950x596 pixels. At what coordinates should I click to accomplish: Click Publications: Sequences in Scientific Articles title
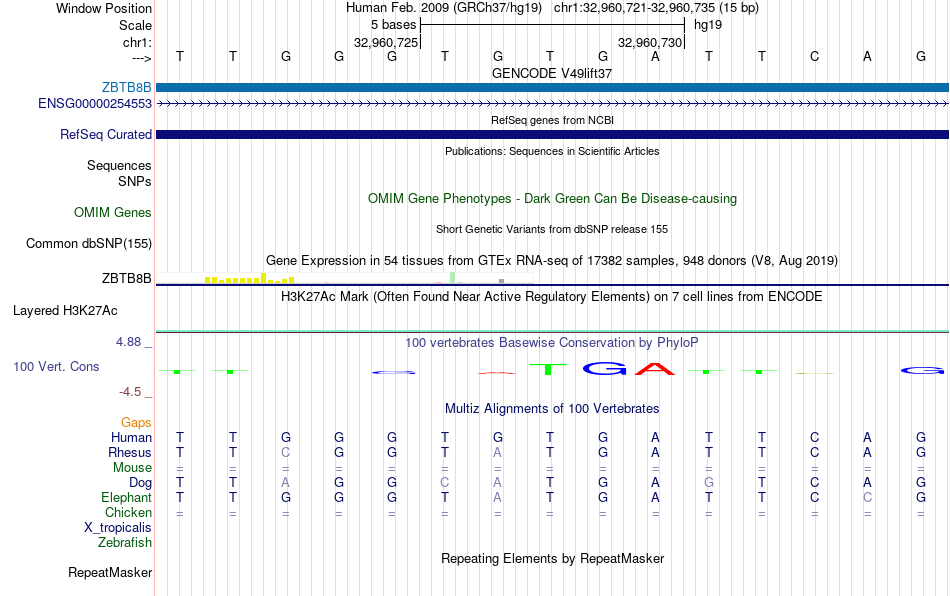[x=552, y=151]
